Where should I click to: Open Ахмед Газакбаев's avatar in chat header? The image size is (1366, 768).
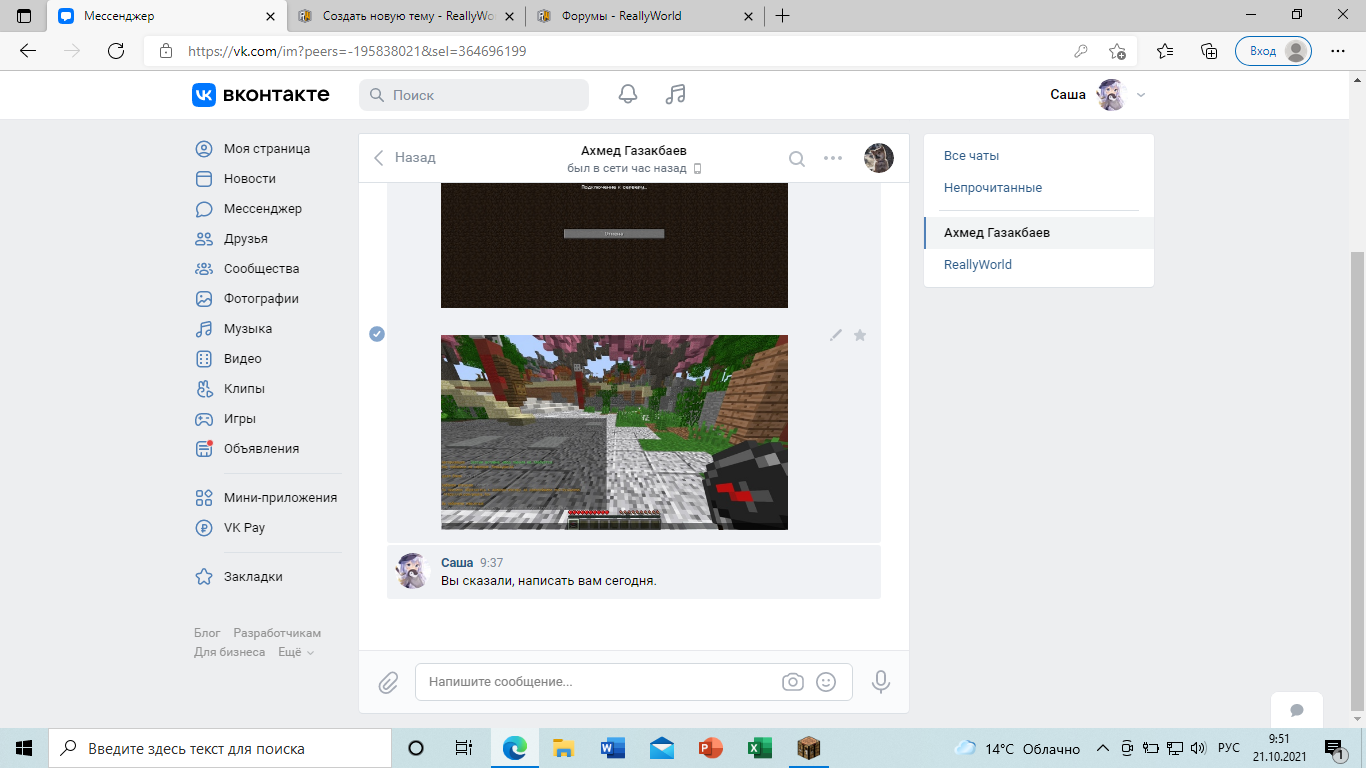[x=879, y=157]
